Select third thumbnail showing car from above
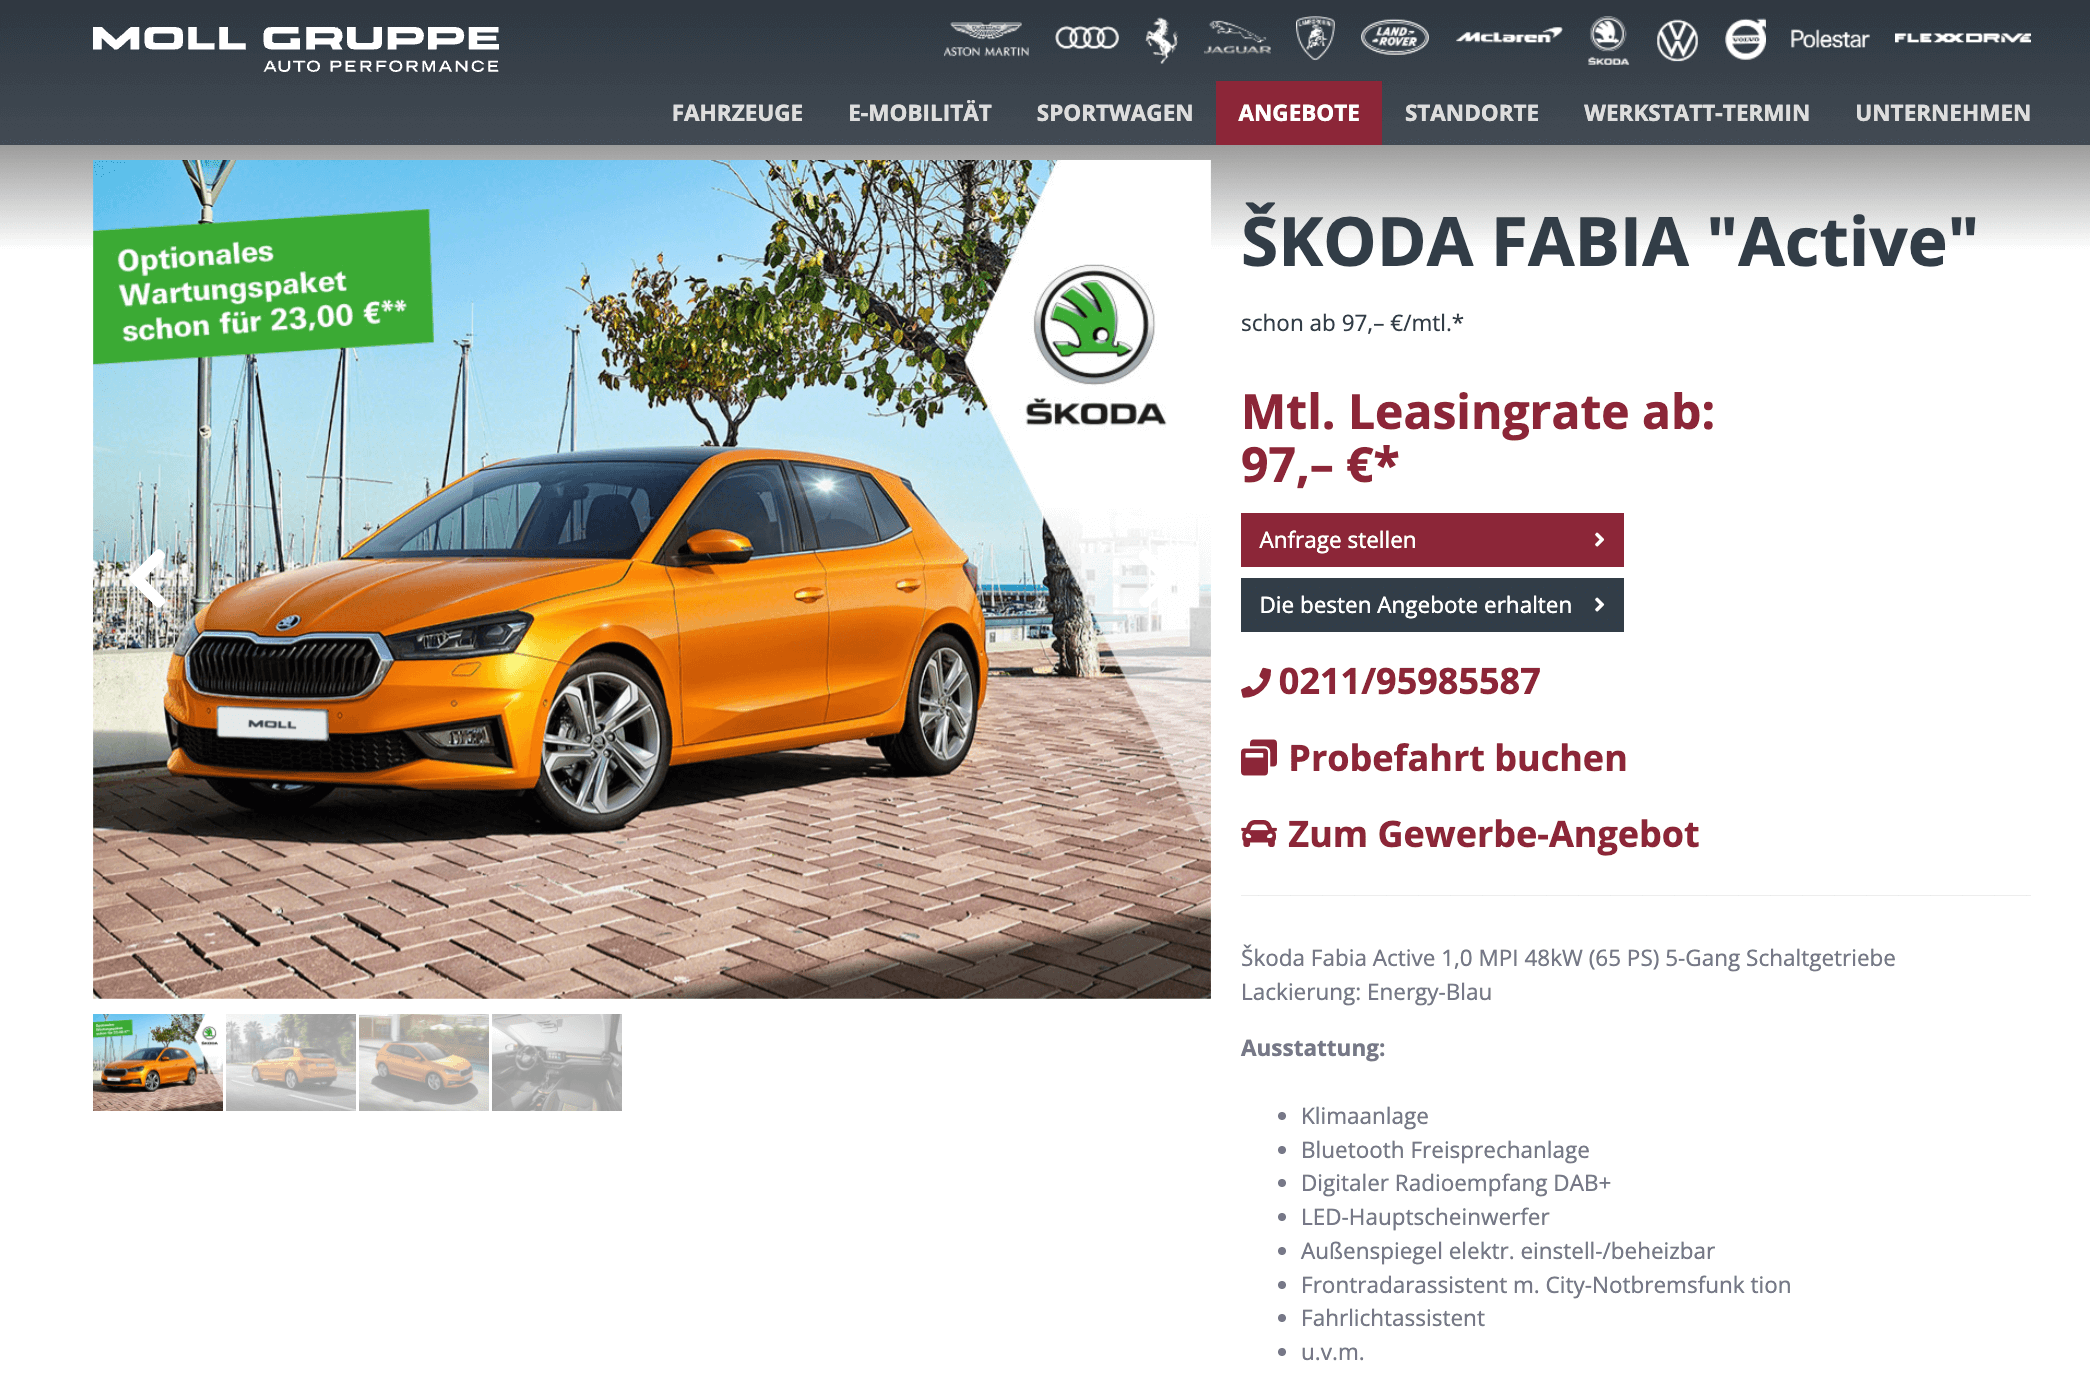2090x1390 pixels. coord(424,1062)
